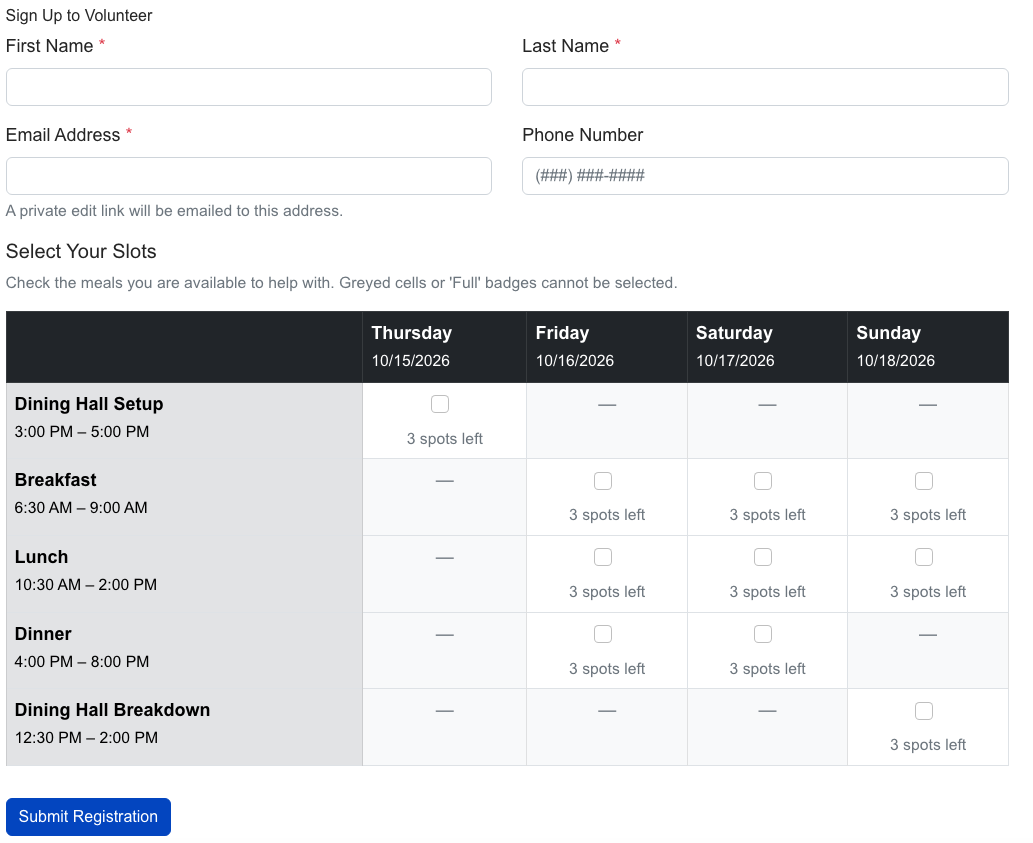Click '4:00 PM – 8:00 PM' time text
This screenshot has width=1033, height=843.
[x=82, y=662]
